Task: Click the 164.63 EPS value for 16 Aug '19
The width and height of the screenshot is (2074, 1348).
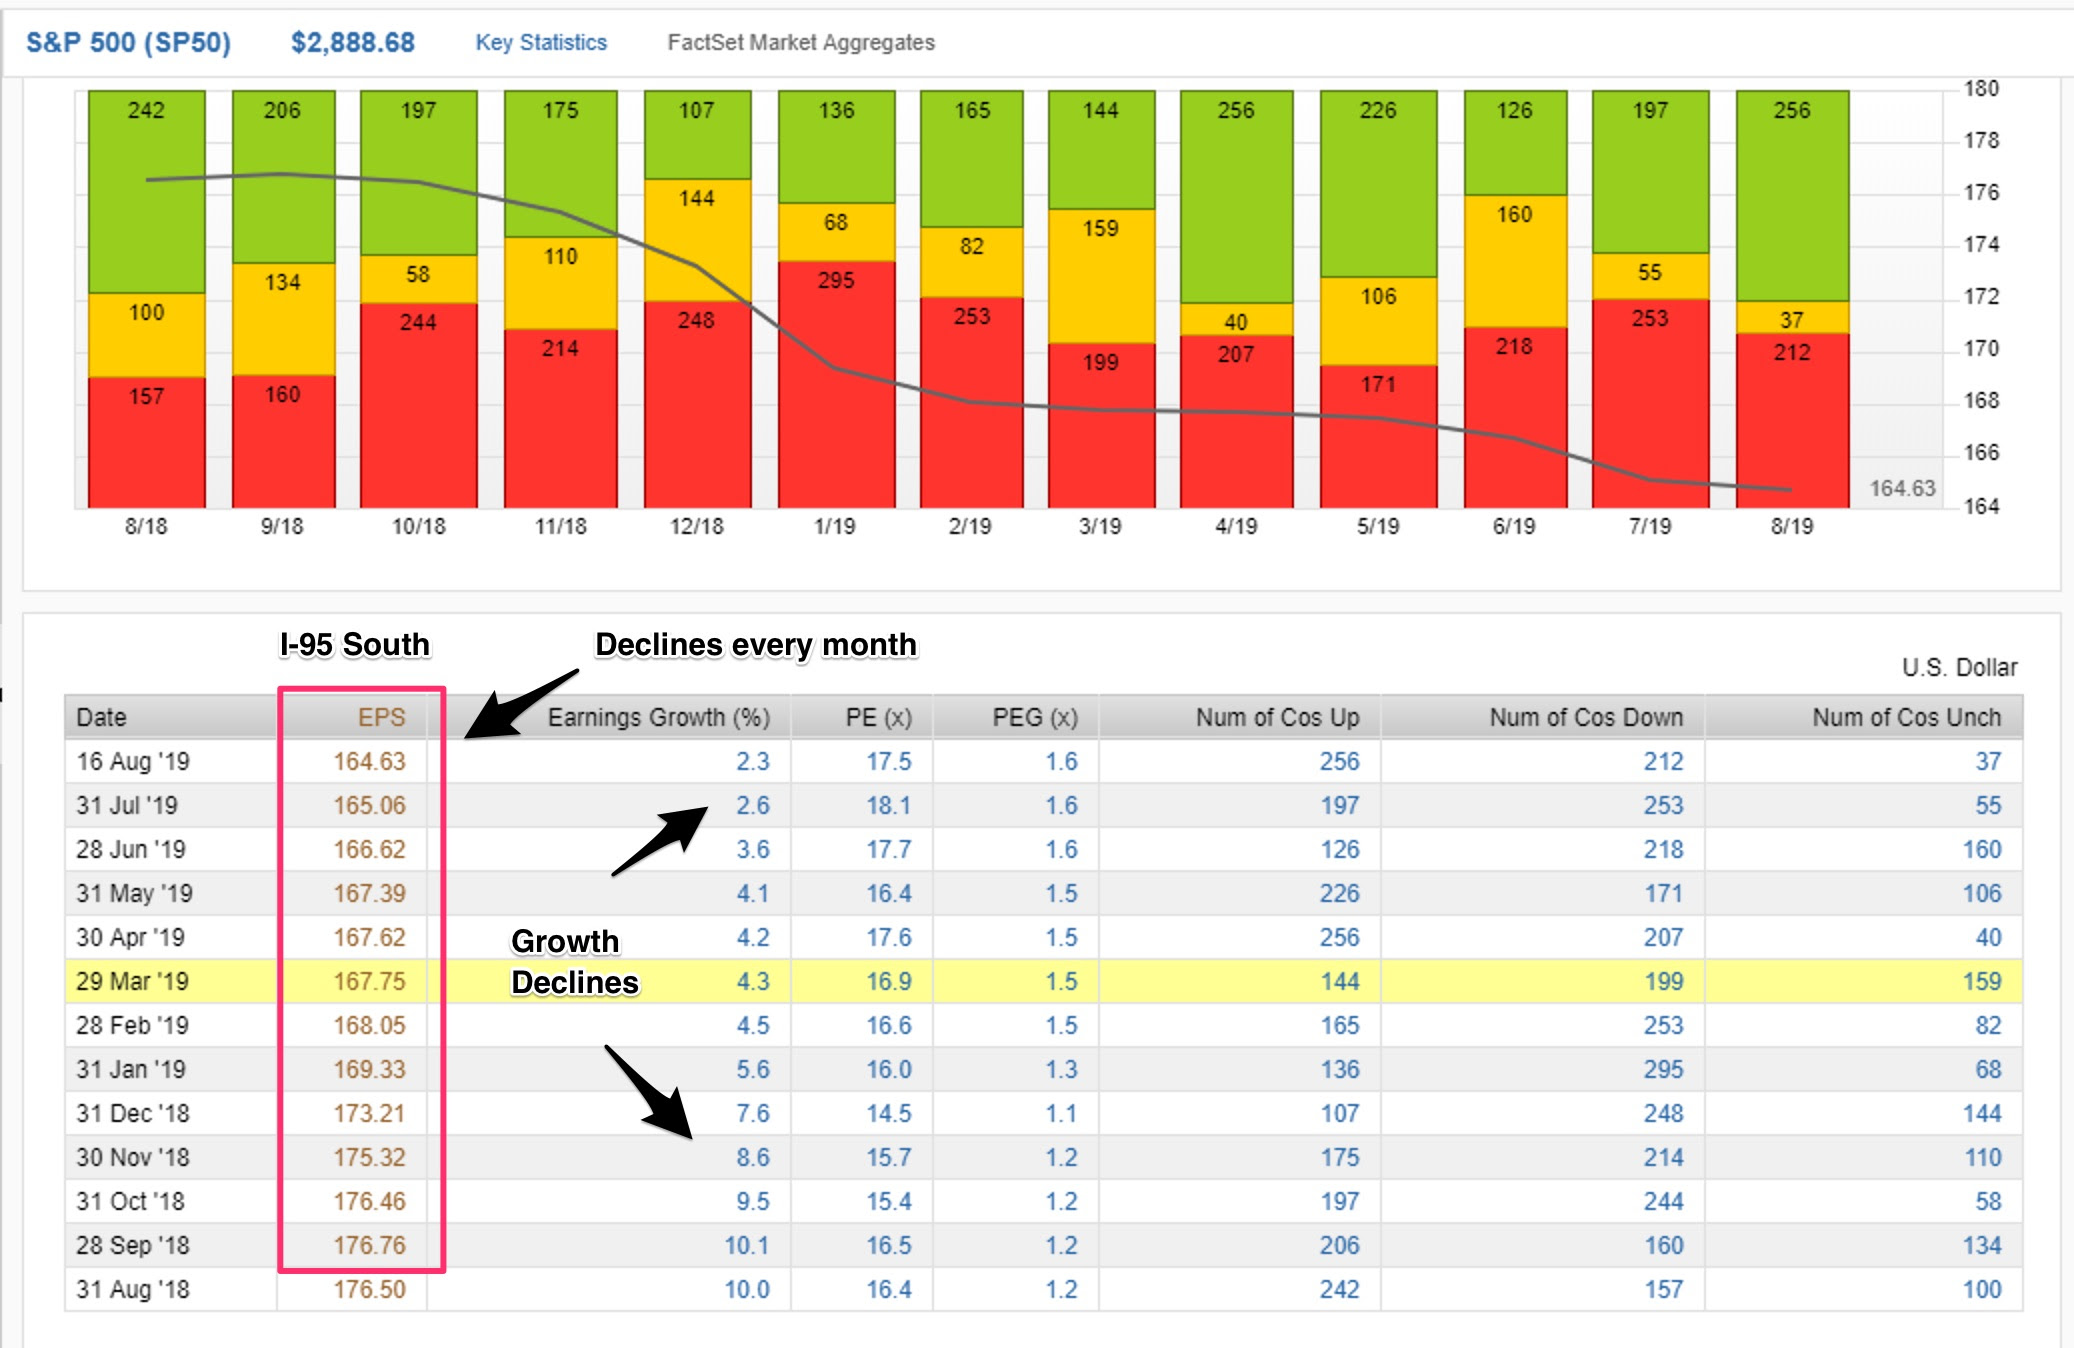Action: pos(369,761)
